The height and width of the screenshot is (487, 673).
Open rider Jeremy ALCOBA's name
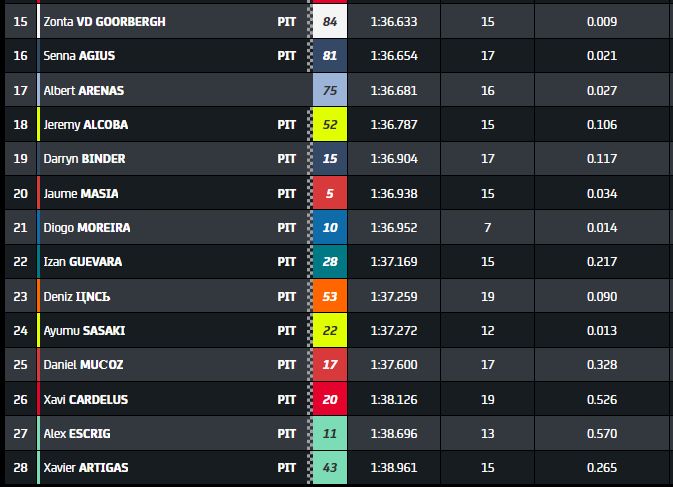pyautogui.click(x=86, y=125)
